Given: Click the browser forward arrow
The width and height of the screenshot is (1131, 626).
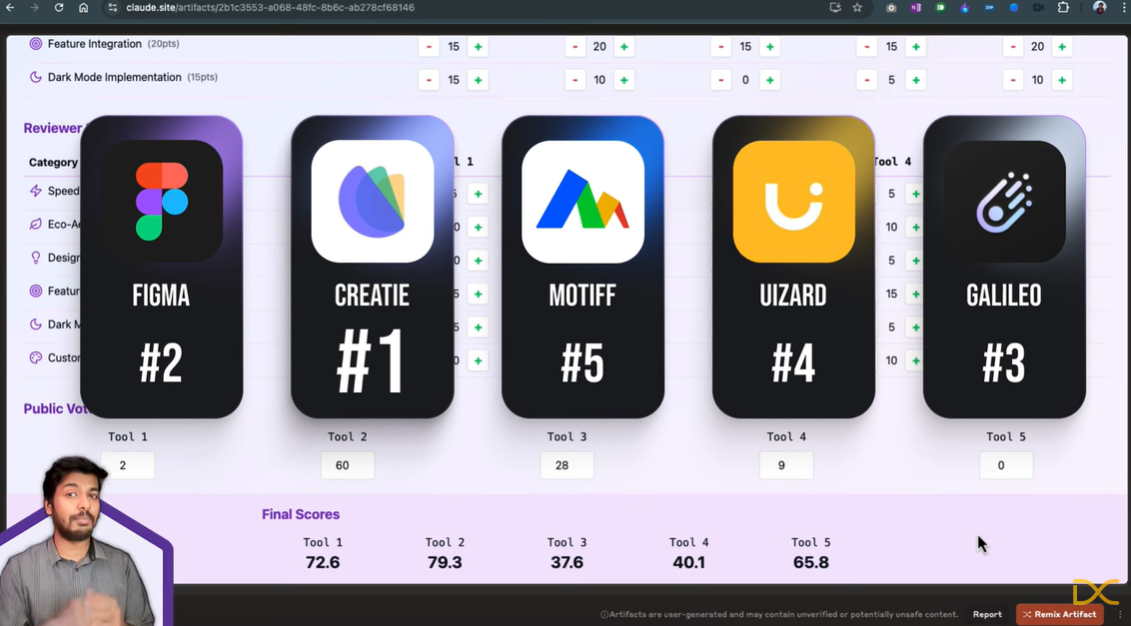Looking at the screenshot, I should click(35, 7).
